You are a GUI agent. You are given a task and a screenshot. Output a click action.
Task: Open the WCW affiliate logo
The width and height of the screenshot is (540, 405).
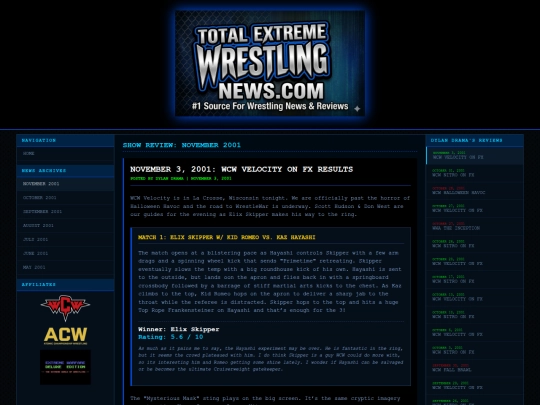65,308
